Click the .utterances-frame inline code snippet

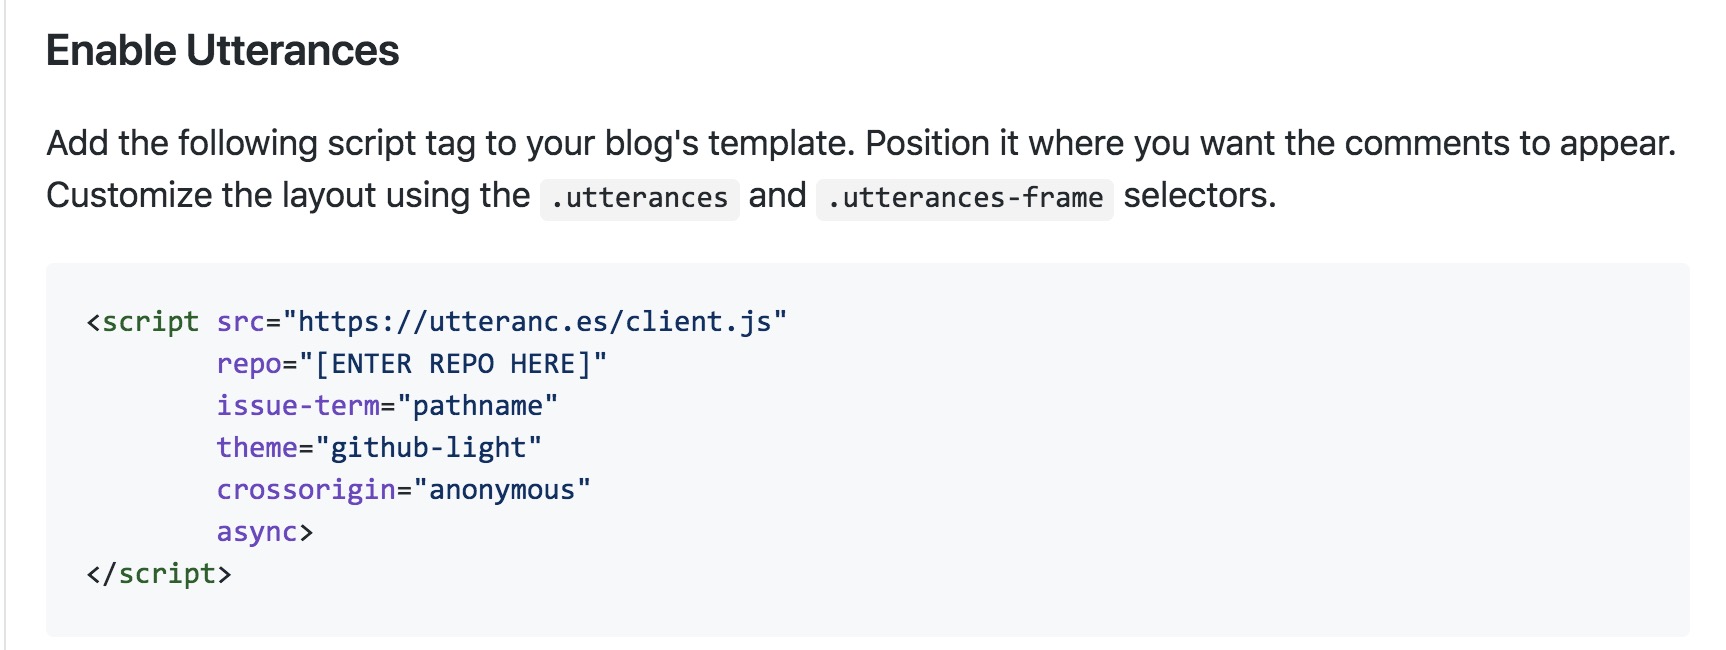coord(964,198)
